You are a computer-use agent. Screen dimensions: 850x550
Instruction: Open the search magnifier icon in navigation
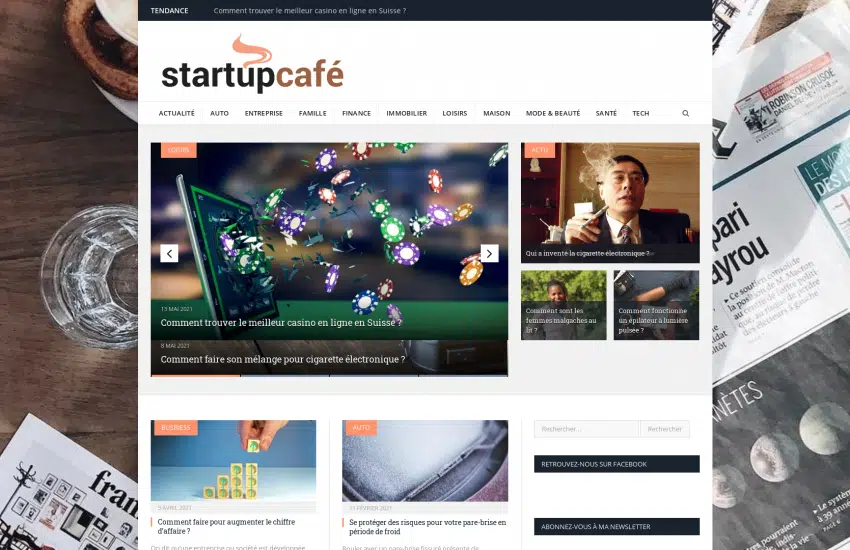click(x=685, y=113)
